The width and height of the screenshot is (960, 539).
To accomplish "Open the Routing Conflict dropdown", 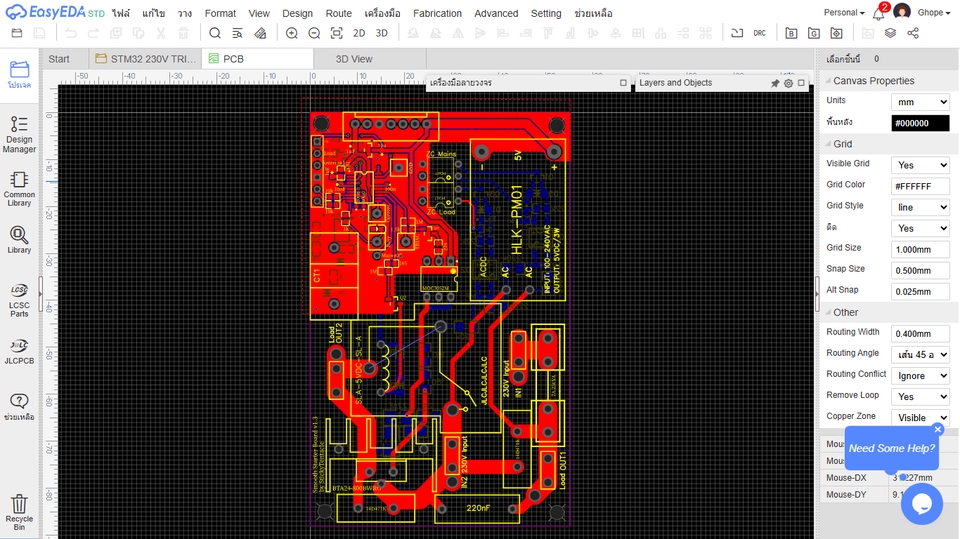I will click(x=920, y=375).
